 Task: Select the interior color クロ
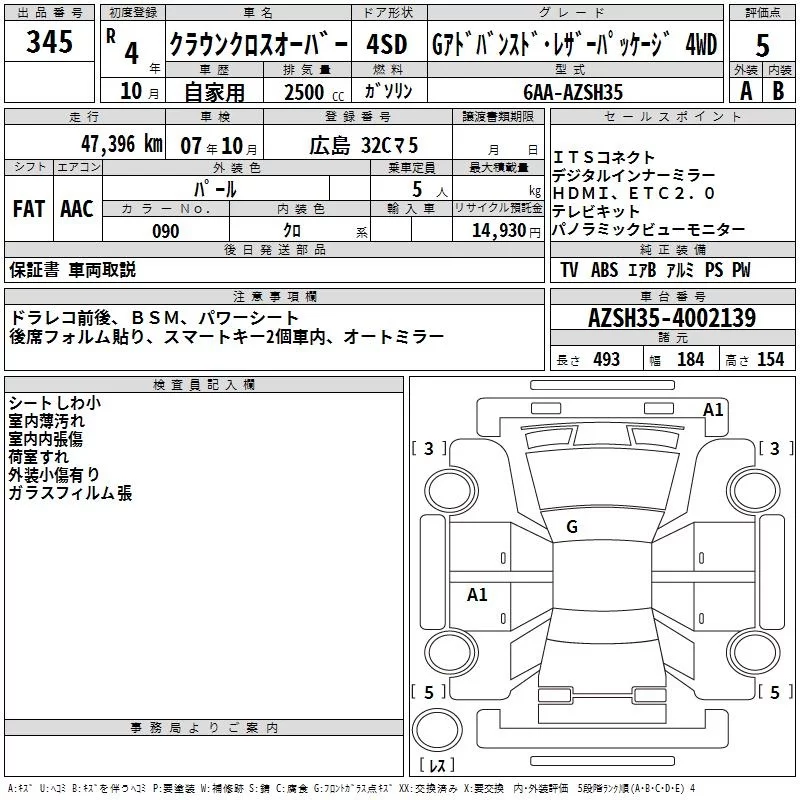(x=292, y=231)
